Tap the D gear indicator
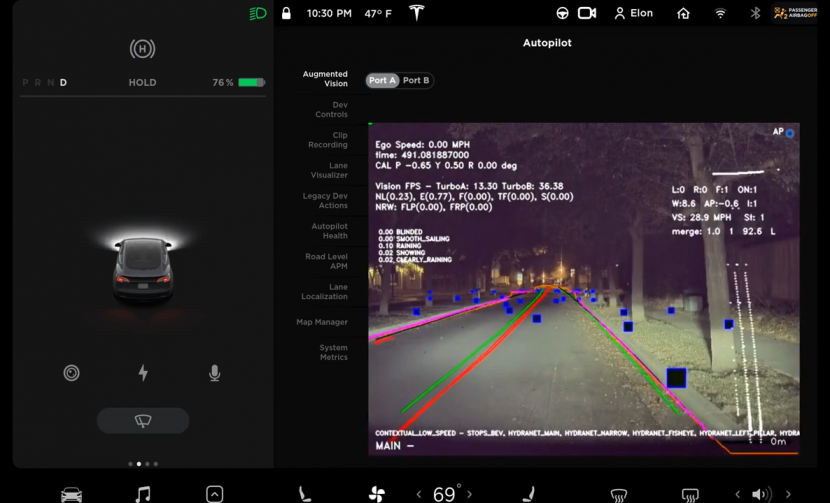This screenshot has width=830, height=503. [64, 83]
